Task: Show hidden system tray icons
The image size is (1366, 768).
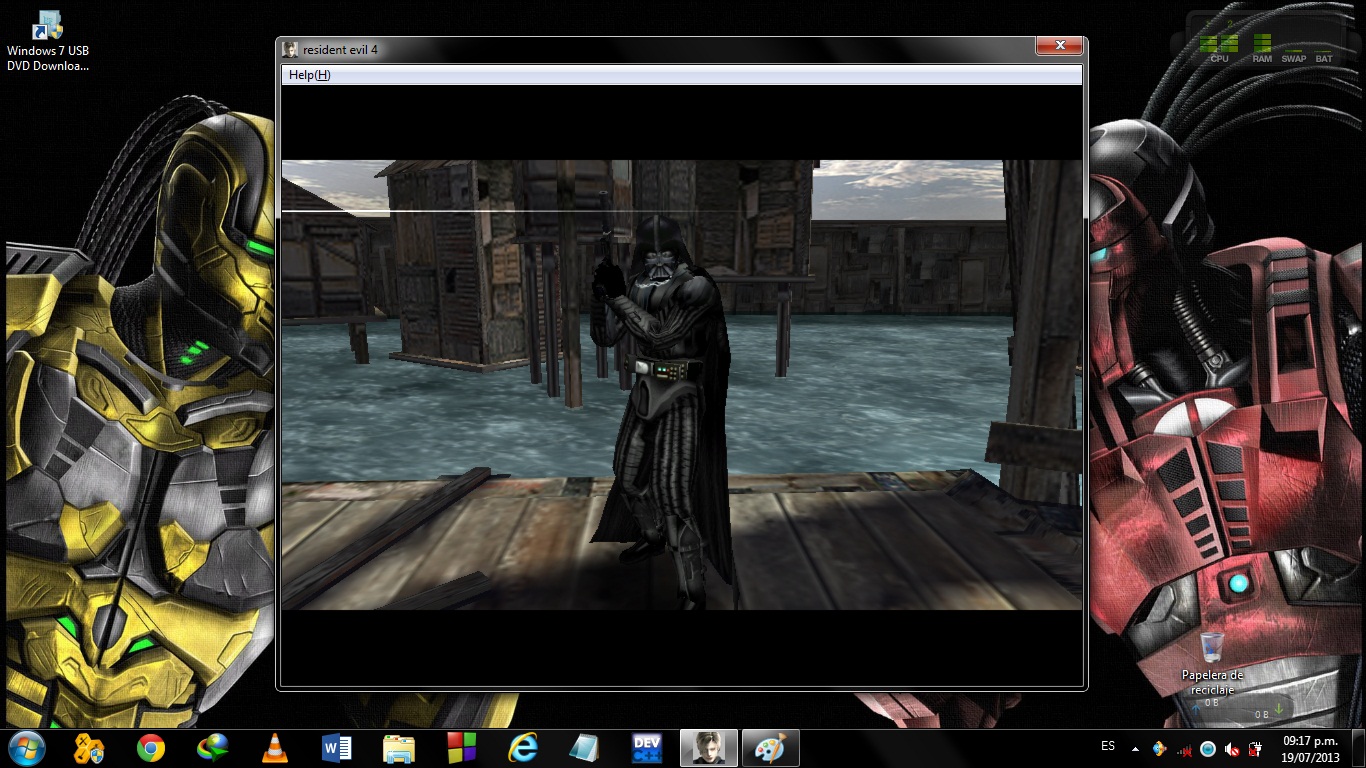Action: pos(1135,748)
